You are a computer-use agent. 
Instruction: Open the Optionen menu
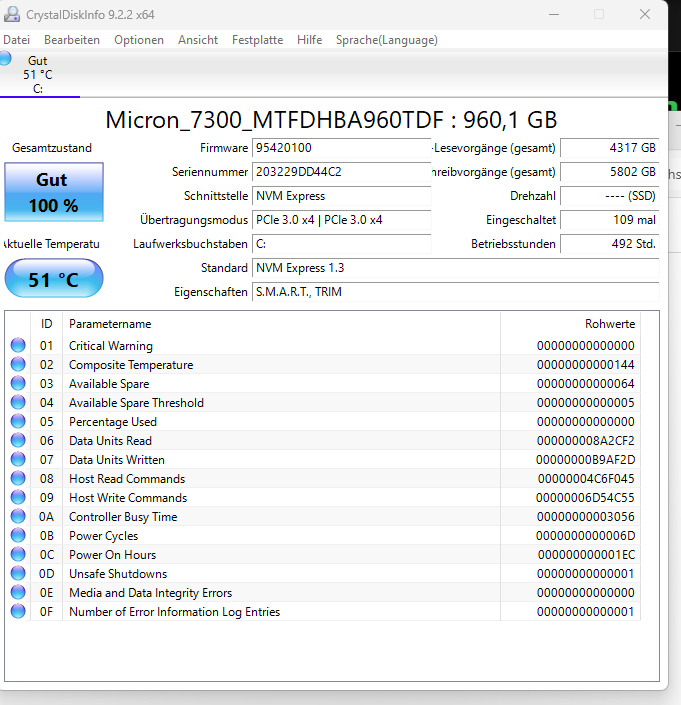(x=139, y=40)
